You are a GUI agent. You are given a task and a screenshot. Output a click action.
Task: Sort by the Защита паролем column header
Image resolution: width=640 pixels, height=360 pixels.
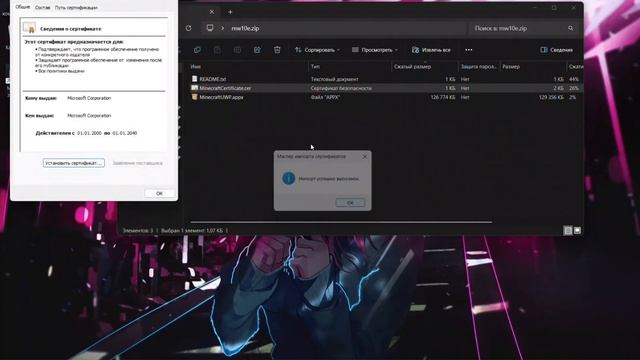click(479, 67)
